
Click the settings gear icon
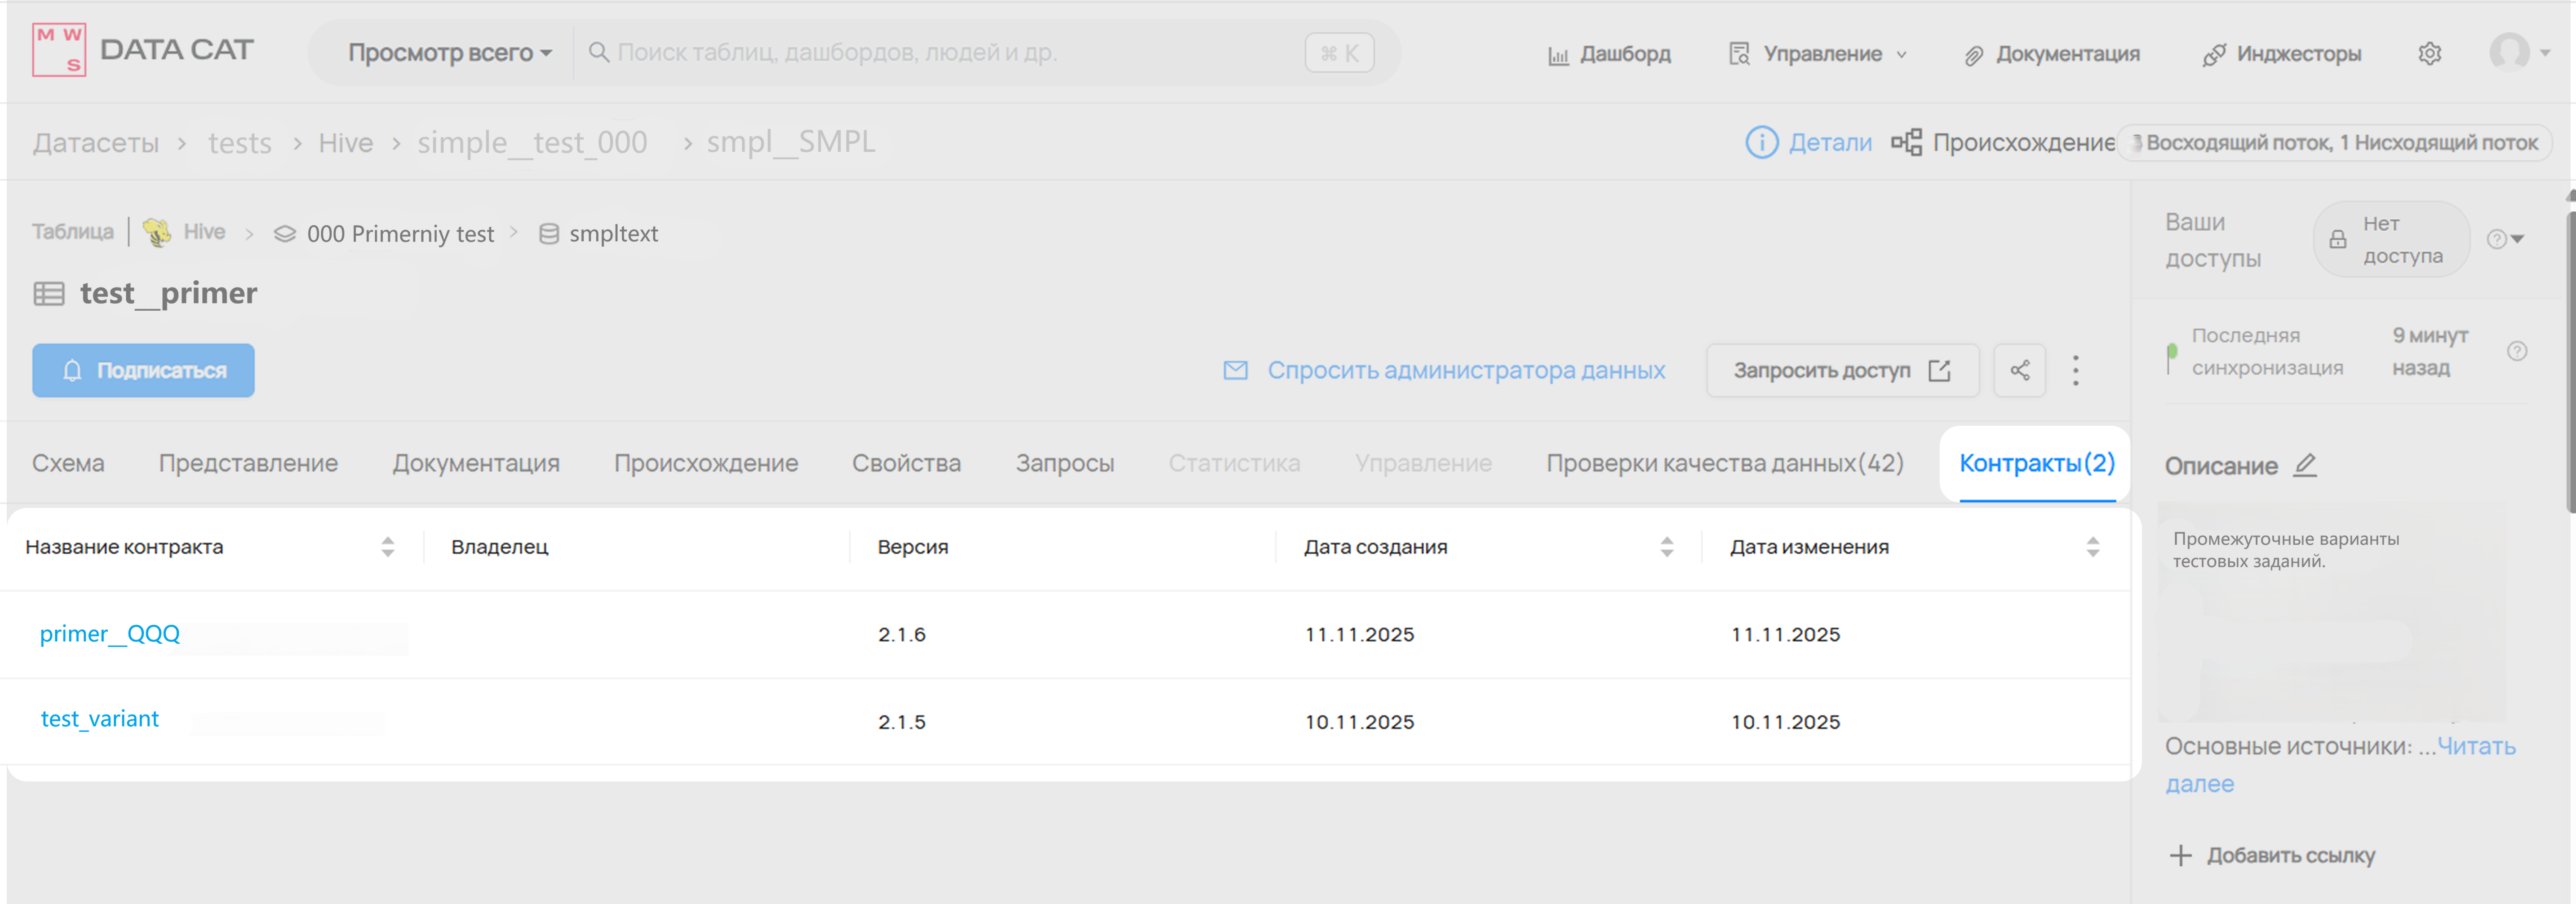2429,54
